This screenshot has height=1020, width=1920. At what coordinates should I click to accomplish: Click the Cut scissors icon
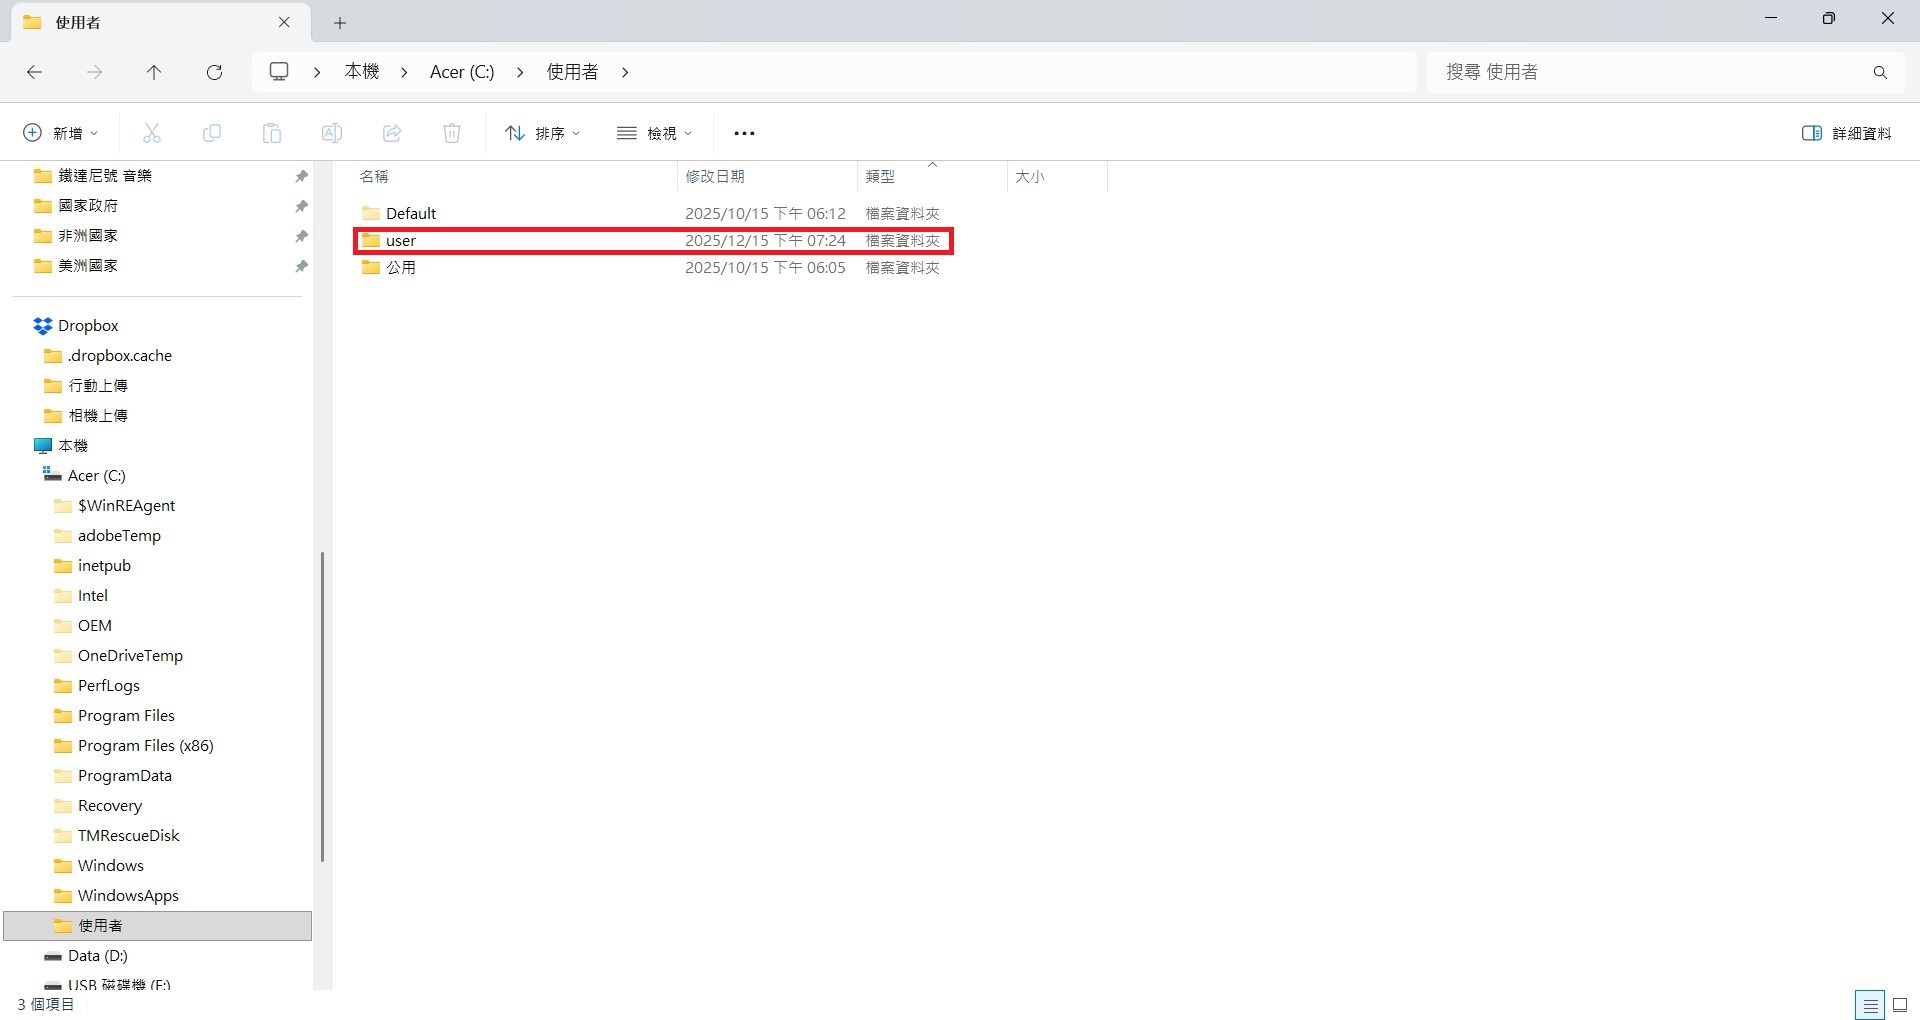(152, 133)
